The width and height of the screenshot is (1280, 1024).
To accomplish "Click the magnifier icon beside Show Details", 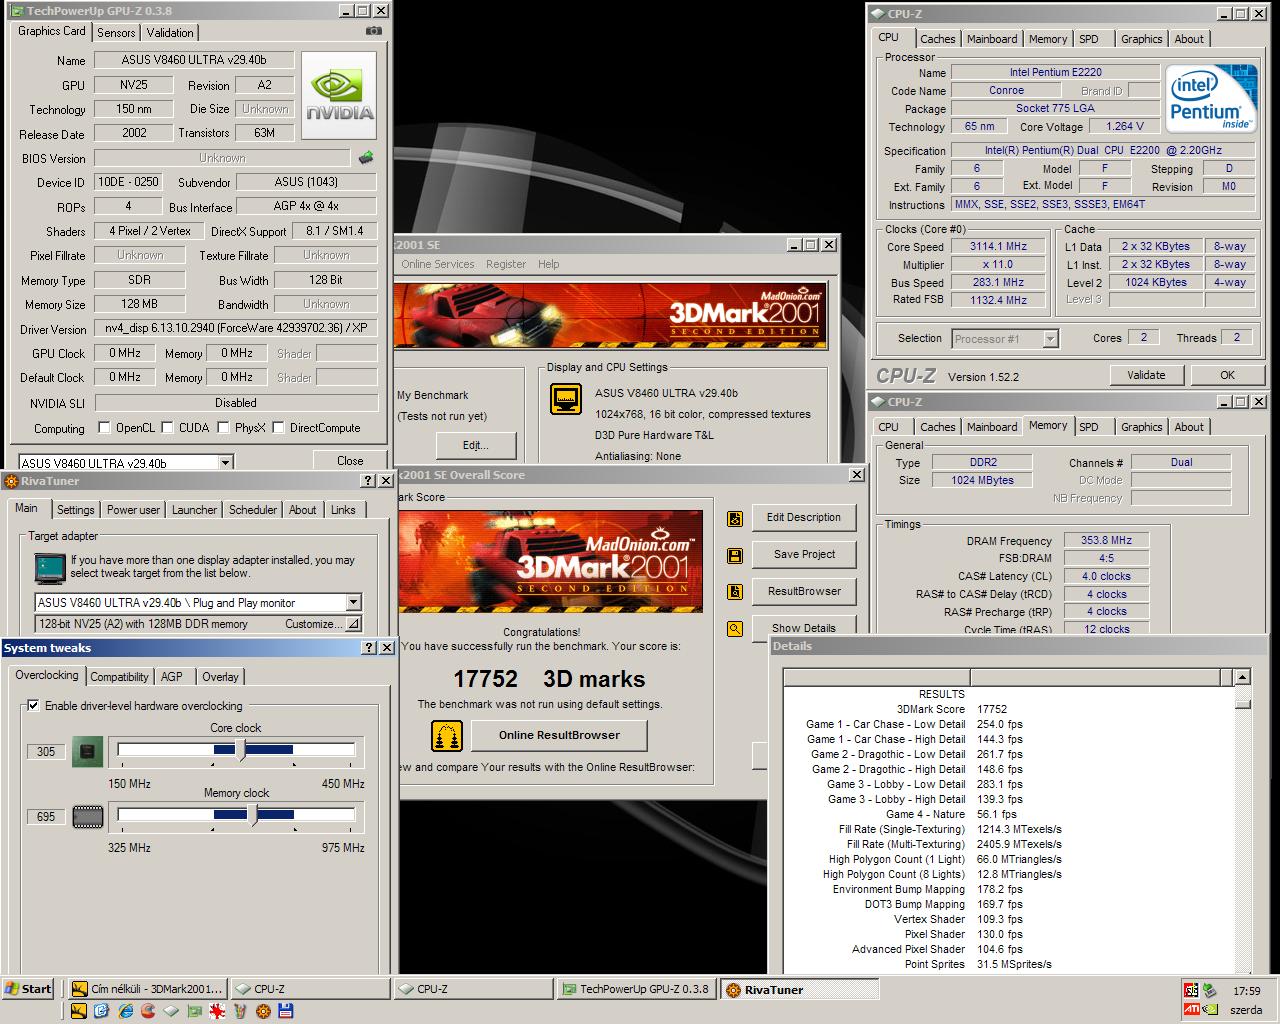I will pyautogui.click(x=735, y=629).
